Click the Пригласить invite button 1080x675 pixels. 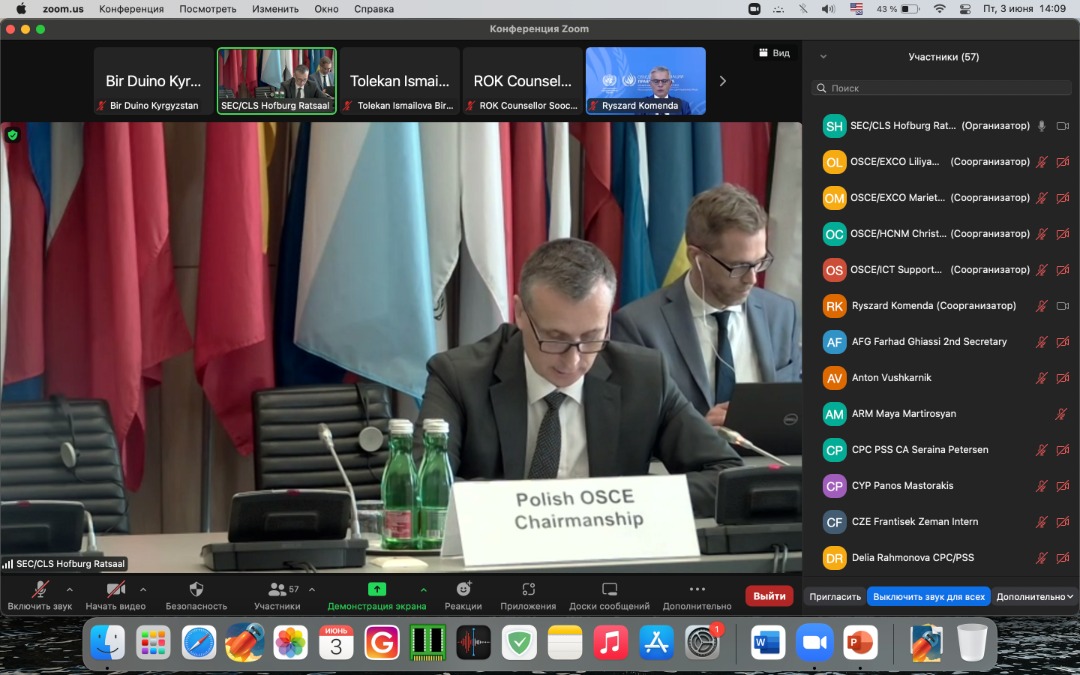click(835, 596)
